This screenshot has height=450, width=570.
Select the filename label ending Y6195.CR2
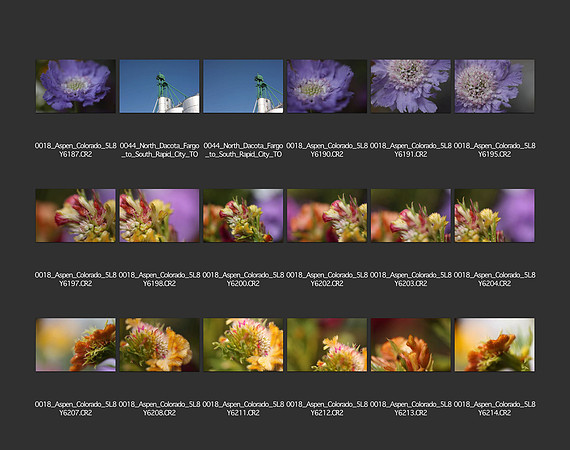[494, 150]
